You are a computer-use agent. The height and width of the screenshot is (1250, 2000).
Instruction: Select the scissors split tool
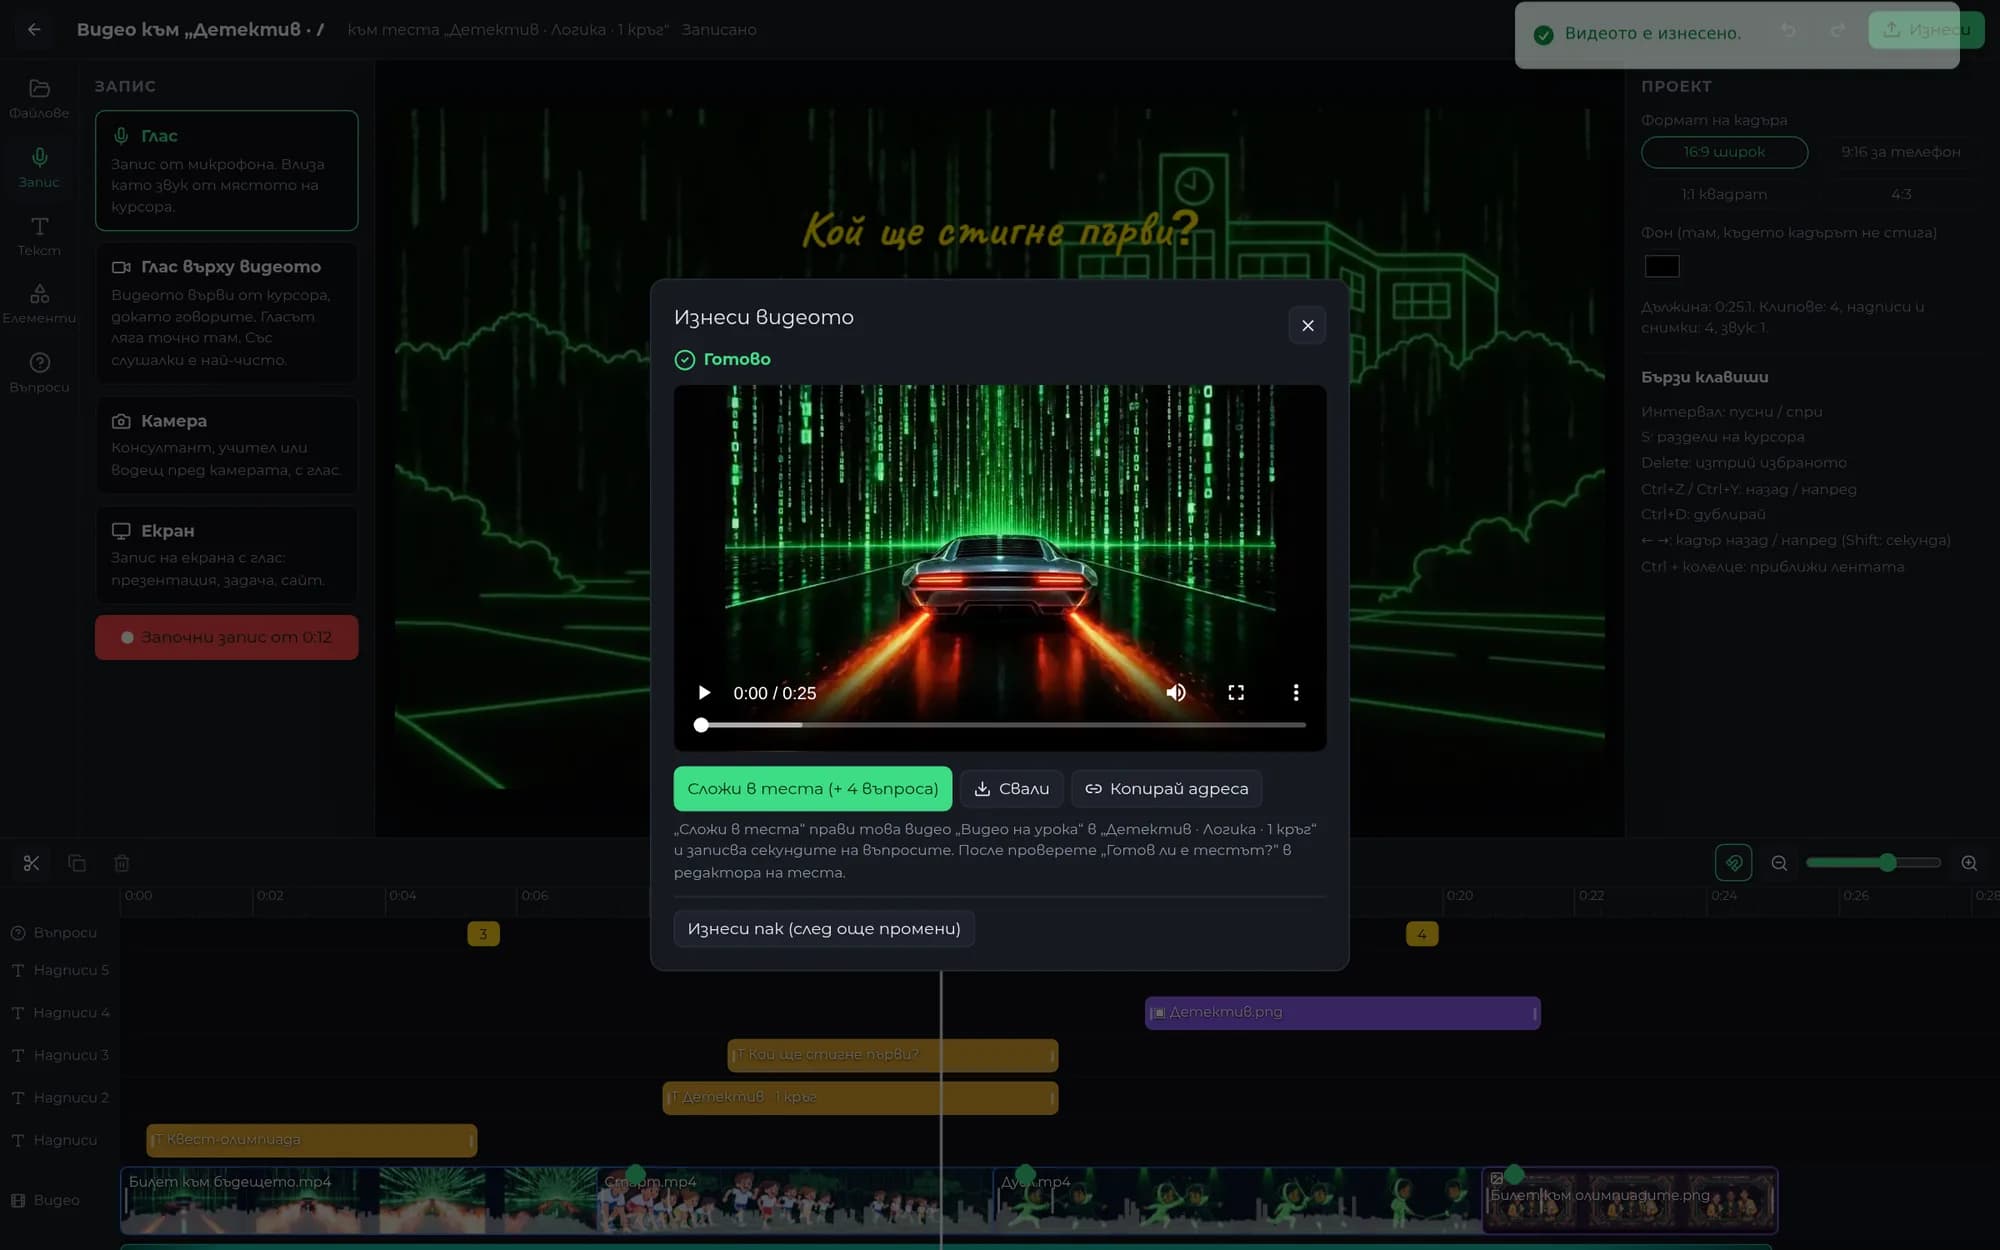tap(31, 863)
